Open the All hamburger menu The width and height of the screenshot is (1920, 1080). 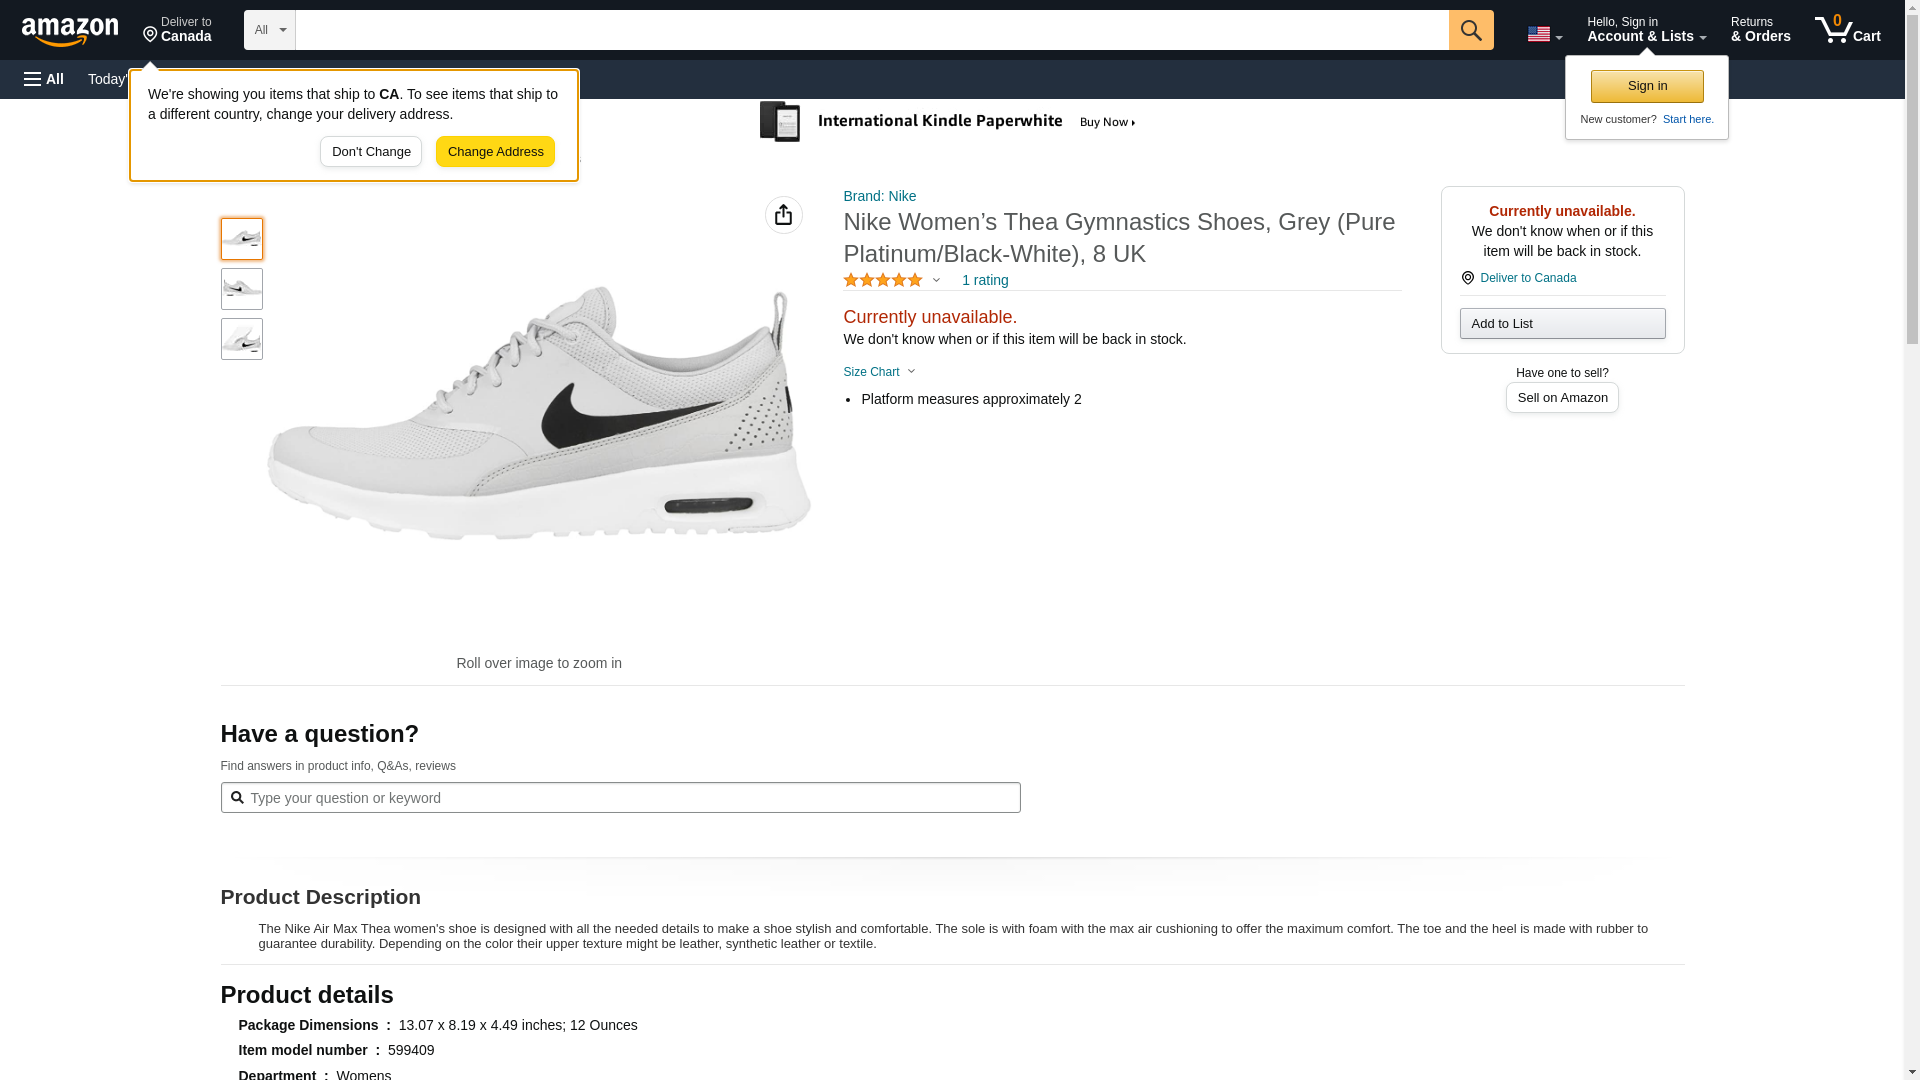coord(44,79)
